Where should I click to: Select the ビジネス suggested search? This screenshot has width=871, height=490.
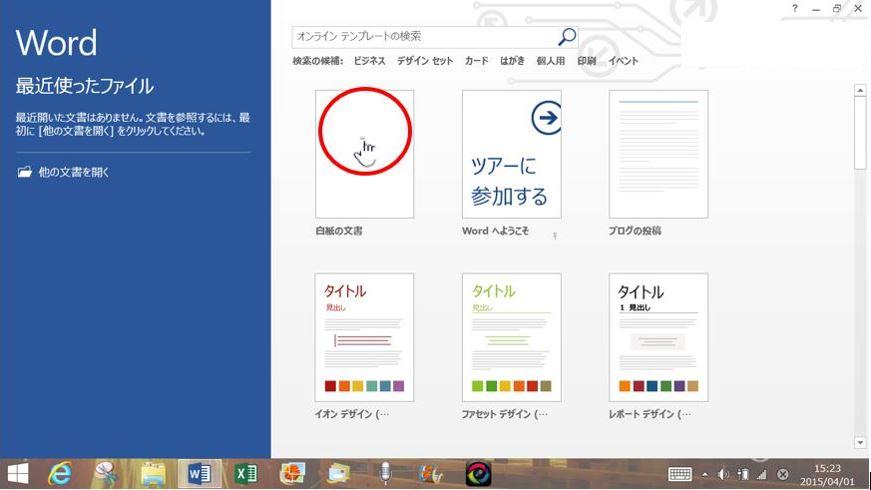tap(369, 61)
